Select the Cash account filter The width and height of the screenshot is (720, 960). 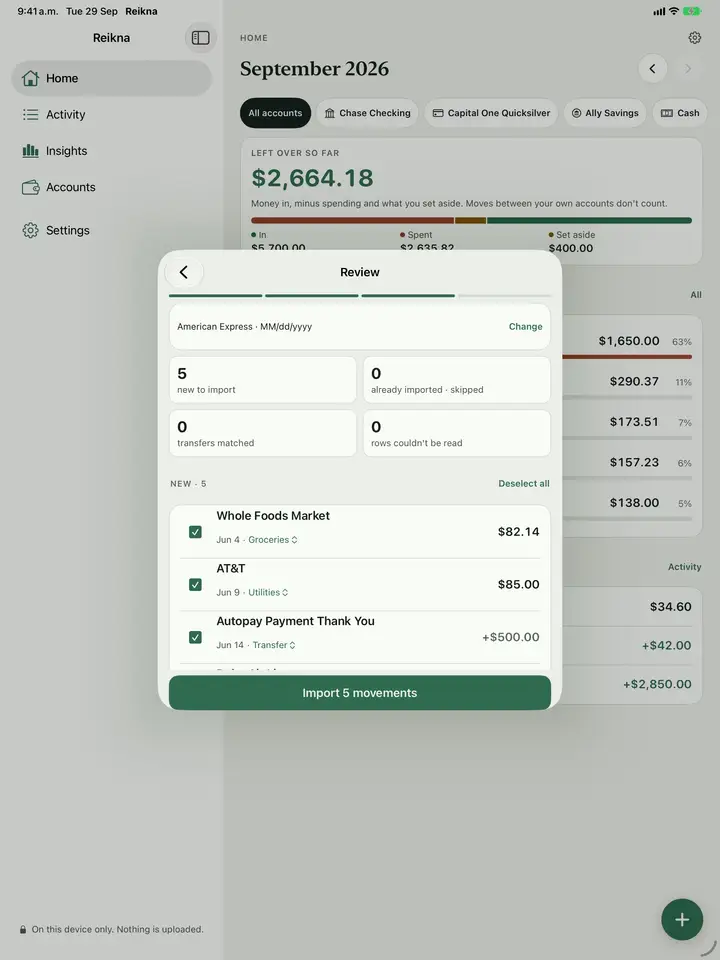(680, 113)
